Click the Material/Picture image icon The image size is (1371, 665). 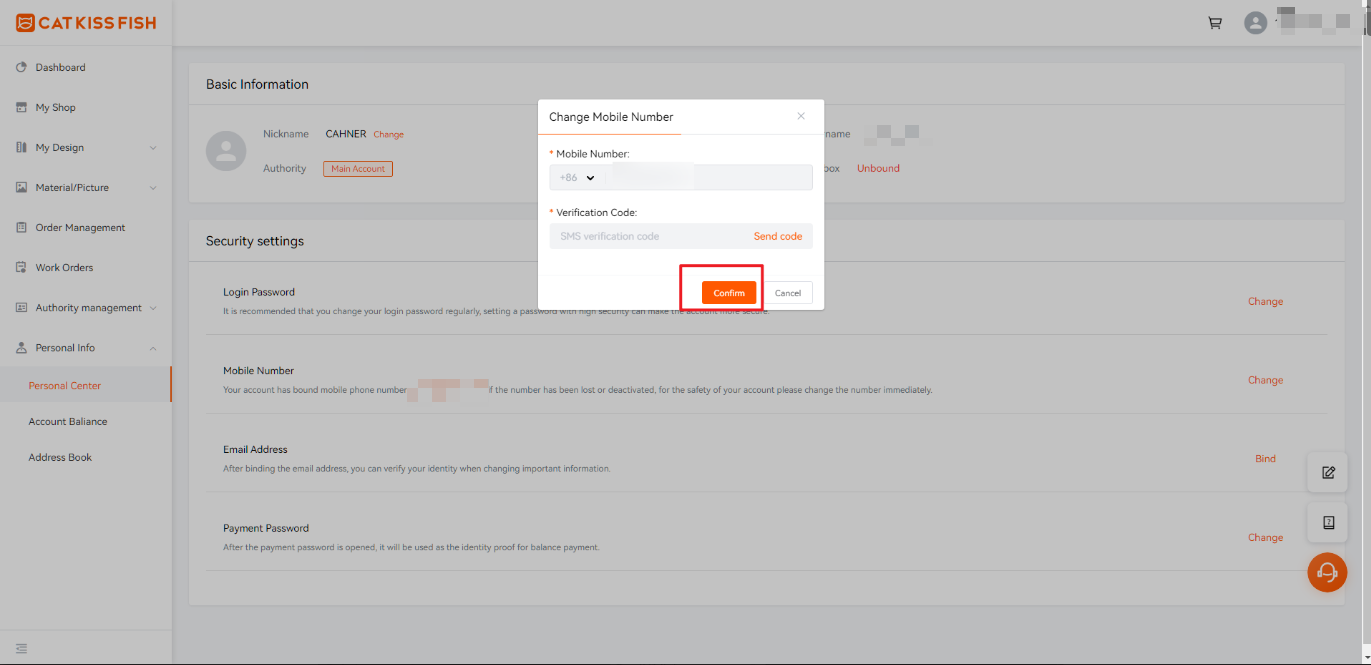[21, 187]
